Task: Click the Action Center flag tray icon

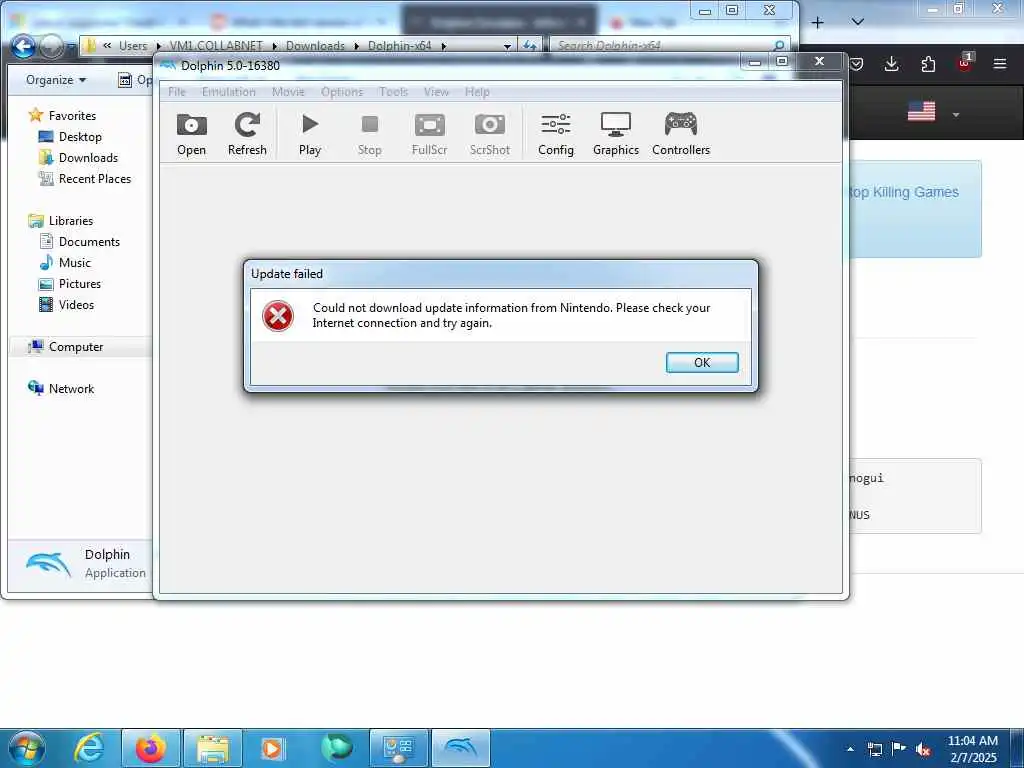Action: (899, 748)
